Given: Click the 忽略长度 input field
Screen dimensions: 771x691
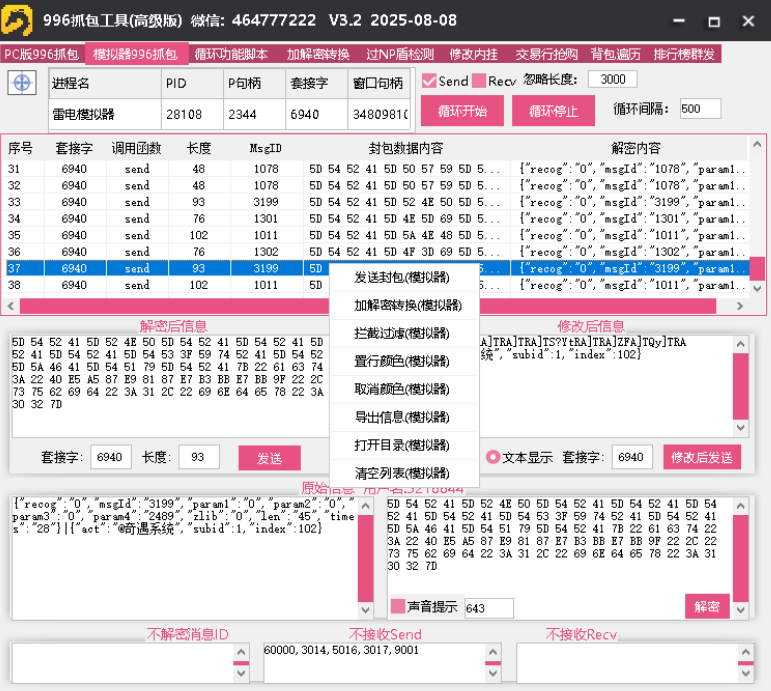Looking at the screenshot, I should 612,79.
